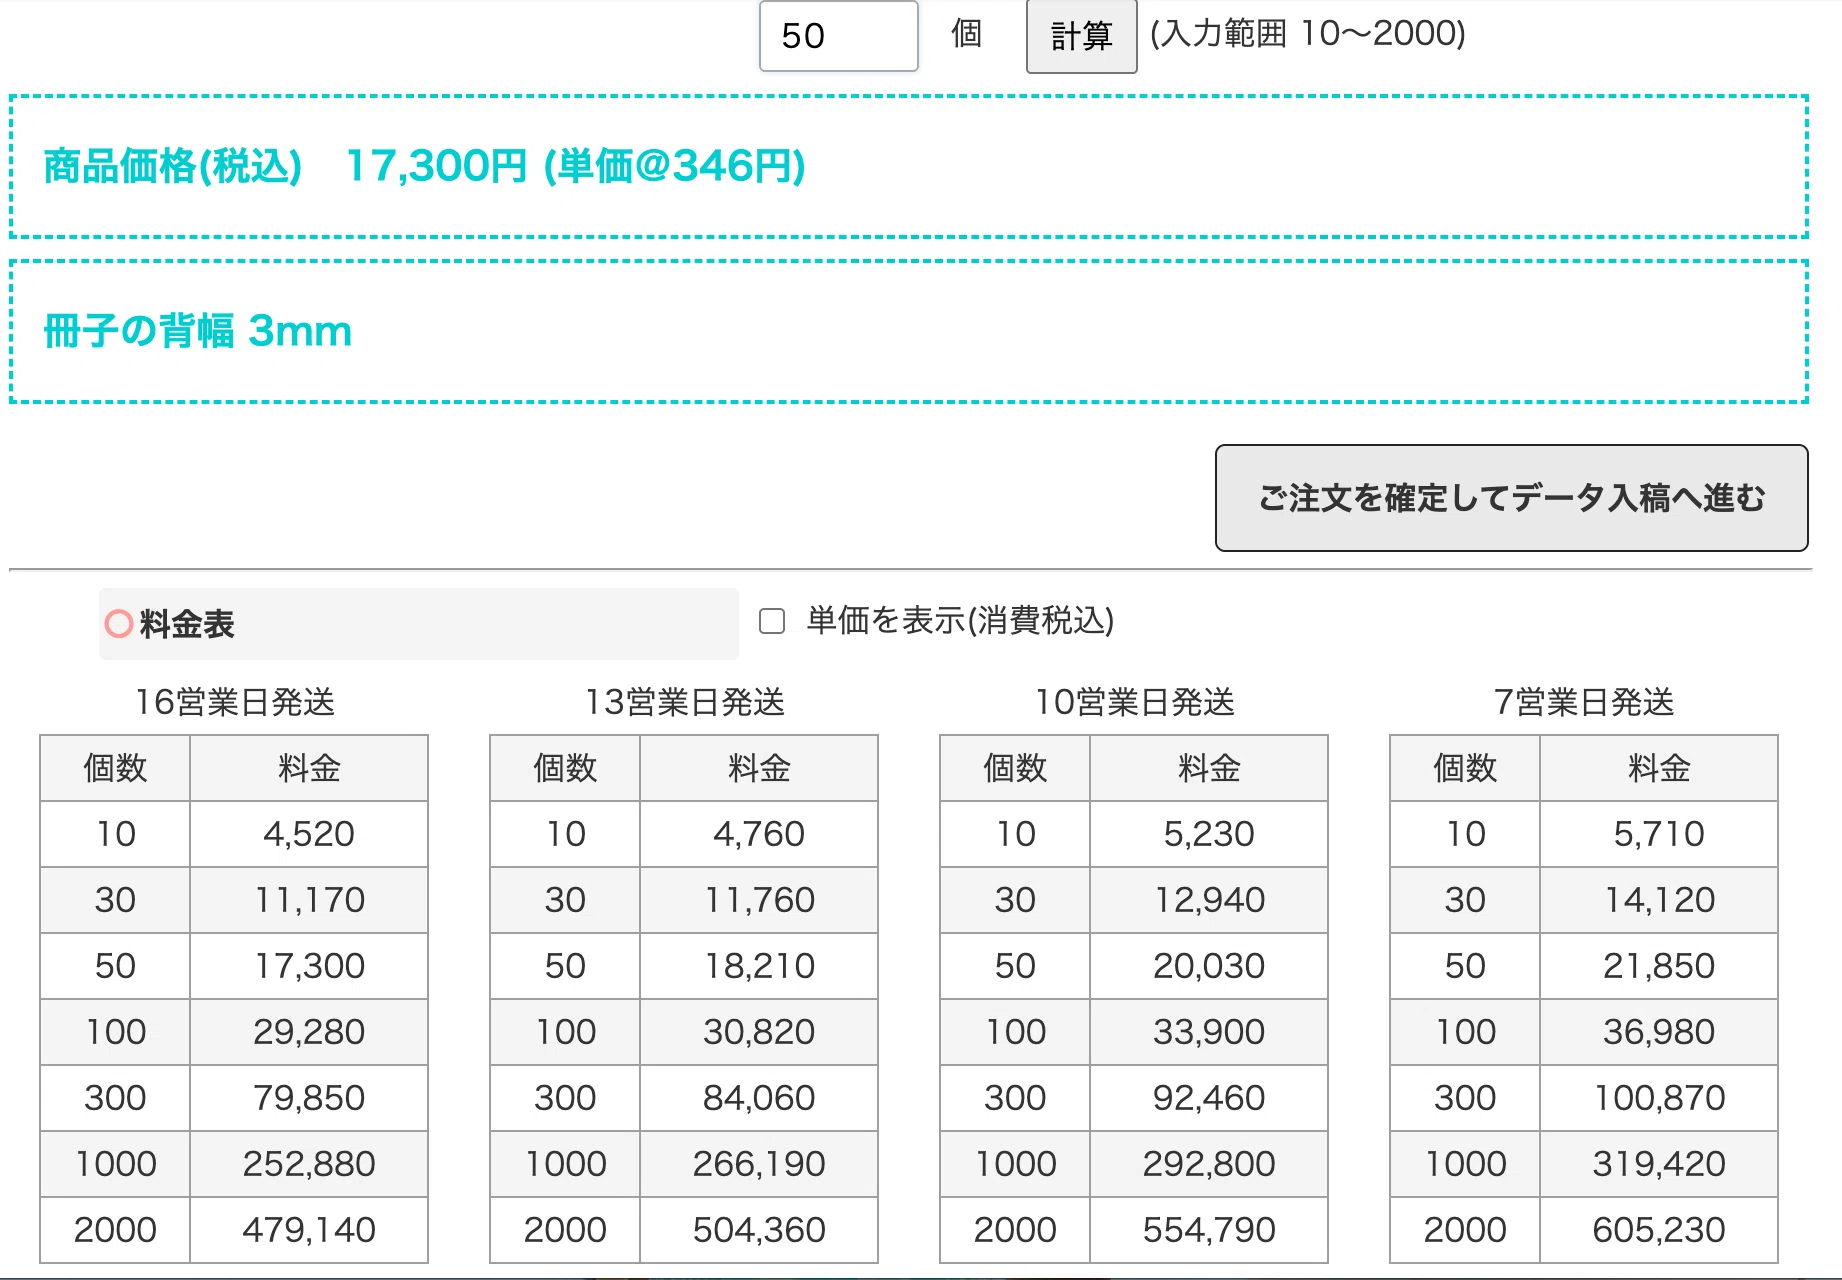
Task: Click price 18,210 for 50 units
Action: click(x=759, y=966)
